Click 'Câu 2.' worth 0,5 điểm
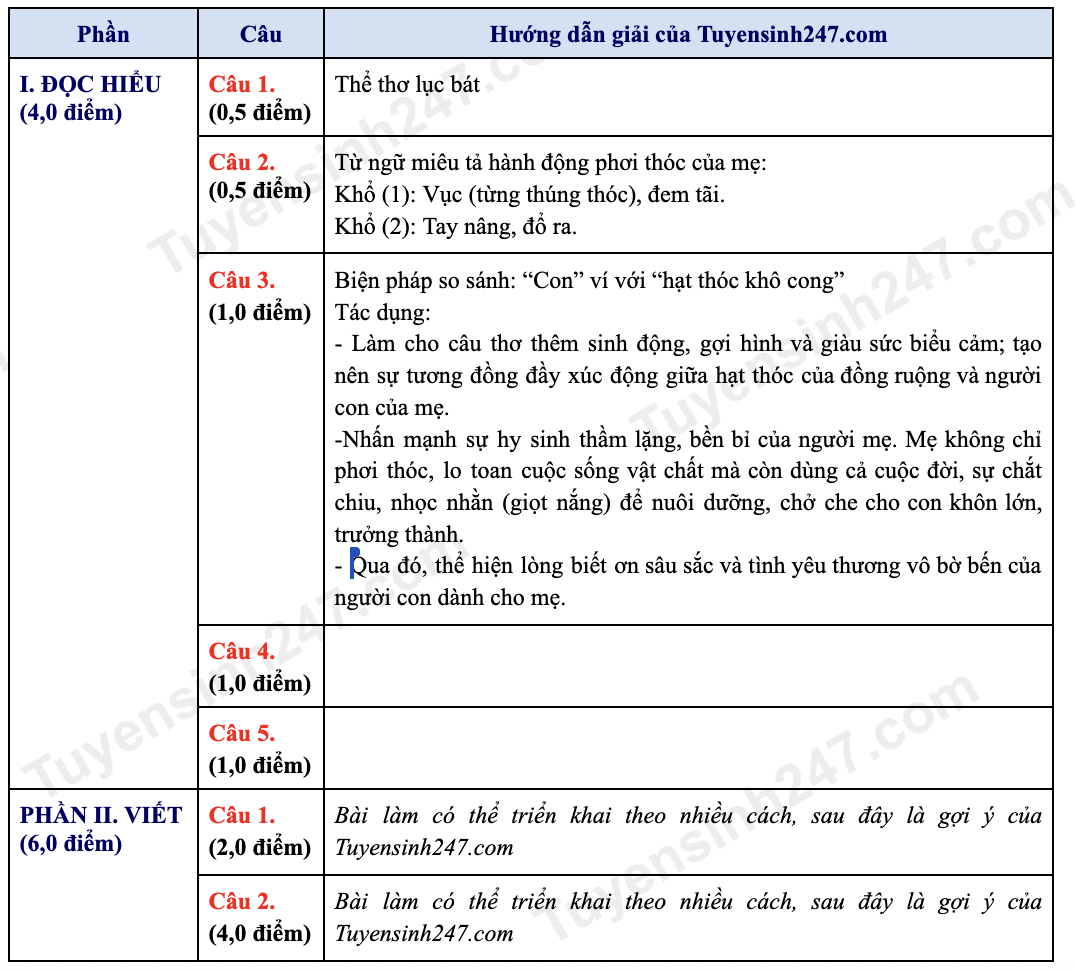Screen dimensions: 1076x970 coord(242,162)
